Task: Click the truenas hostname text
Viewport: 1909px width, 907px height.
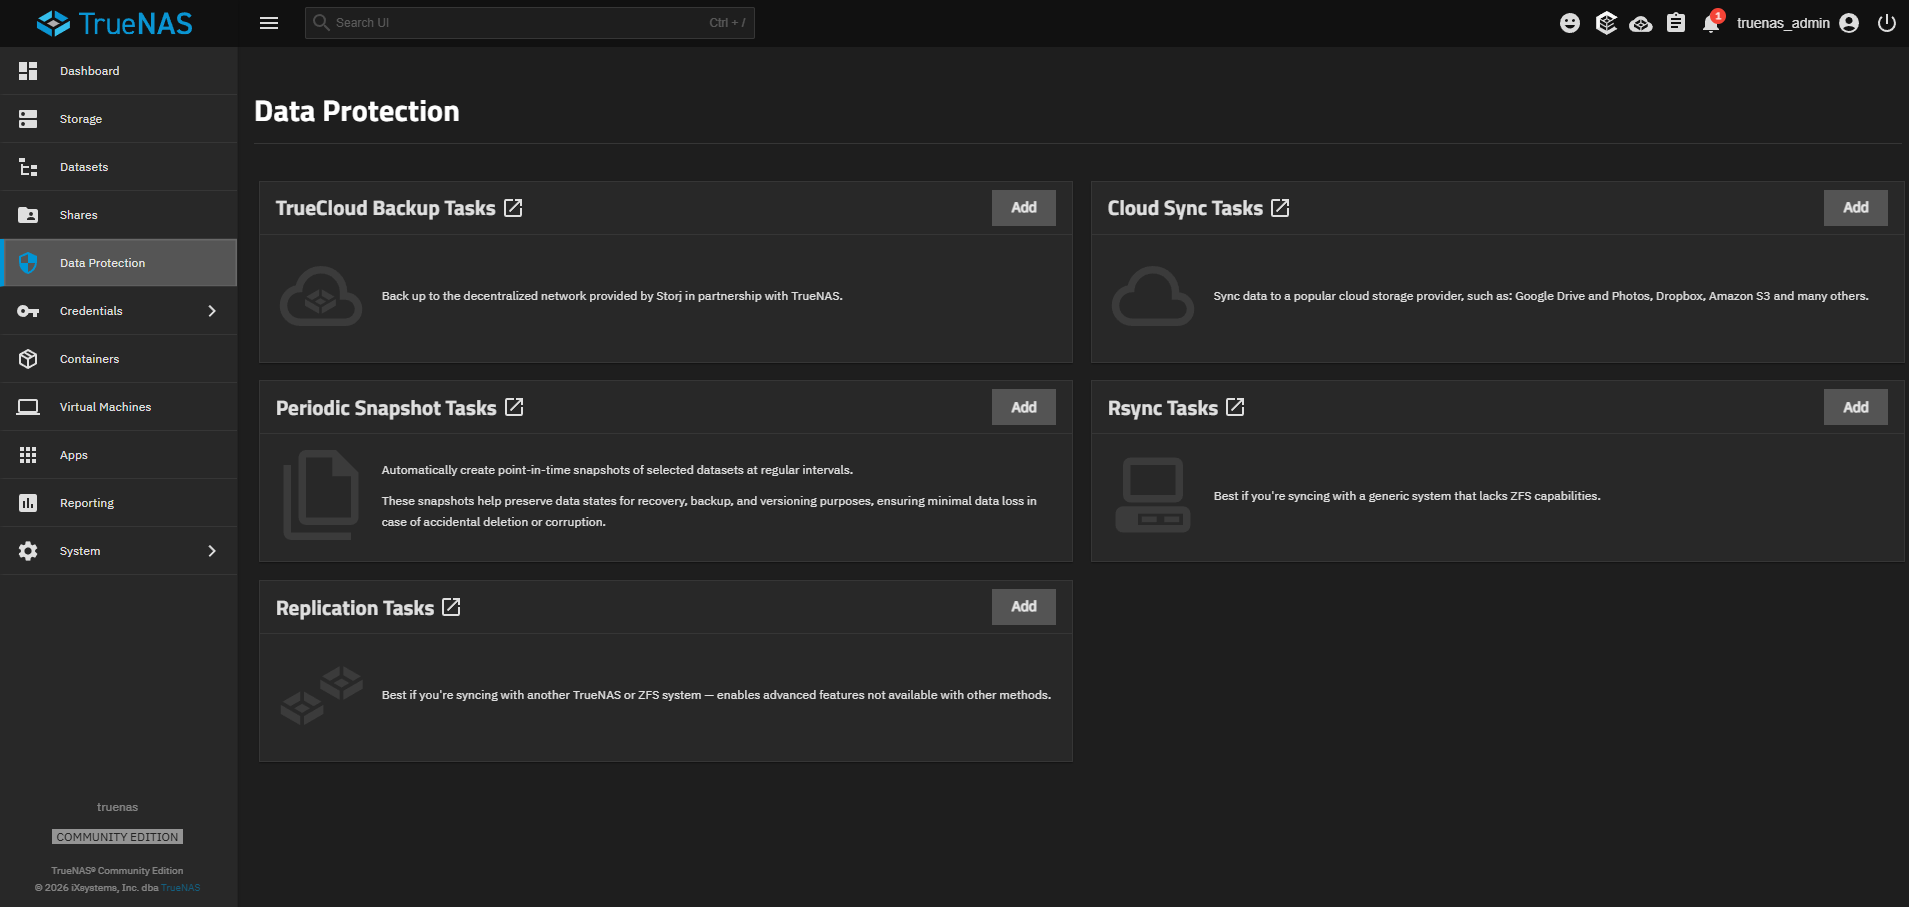Action: [x=118, y=807]
